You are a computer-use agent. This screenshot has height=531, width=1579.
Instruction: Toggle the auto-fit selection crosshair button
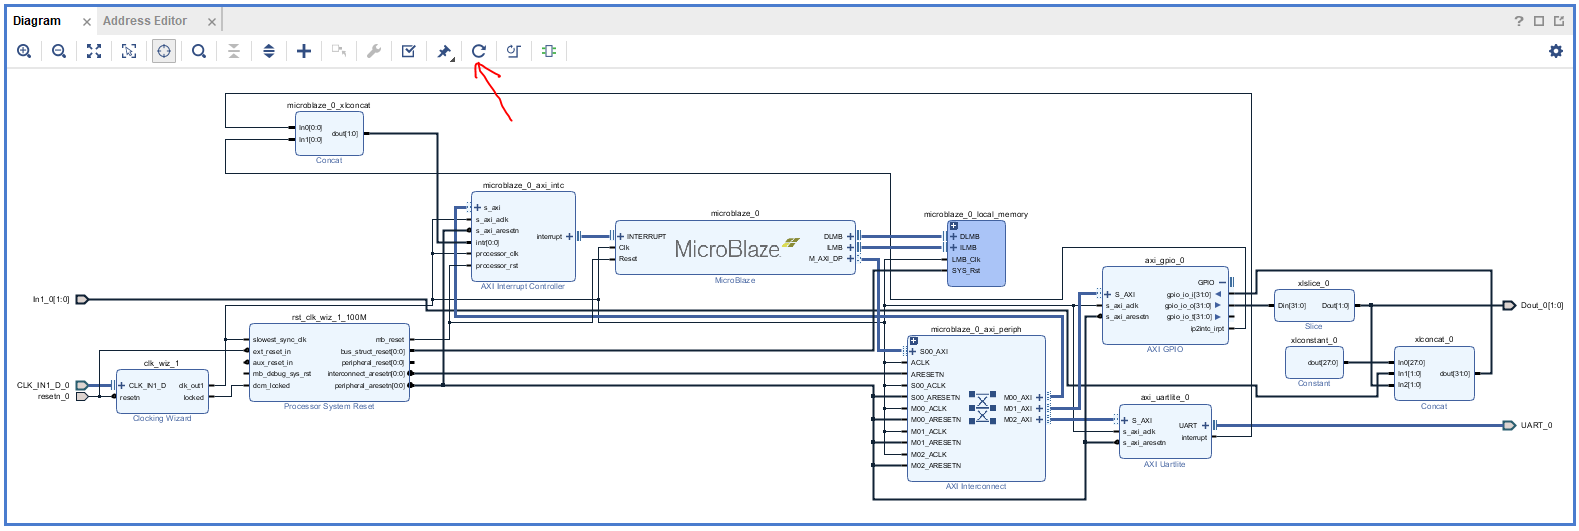pyautogui.click(x=164, y=51)
